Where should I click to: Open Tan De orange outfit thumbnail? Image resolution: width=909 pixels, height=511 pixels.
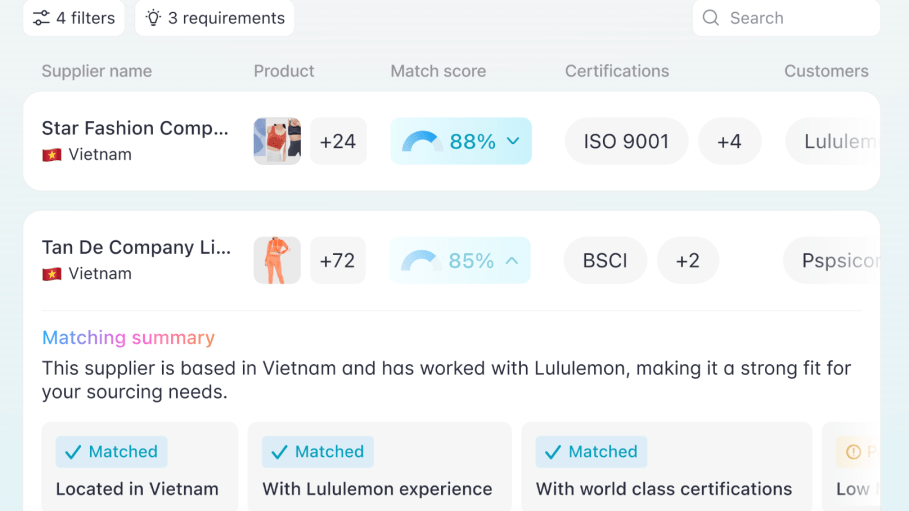(277, 260)
